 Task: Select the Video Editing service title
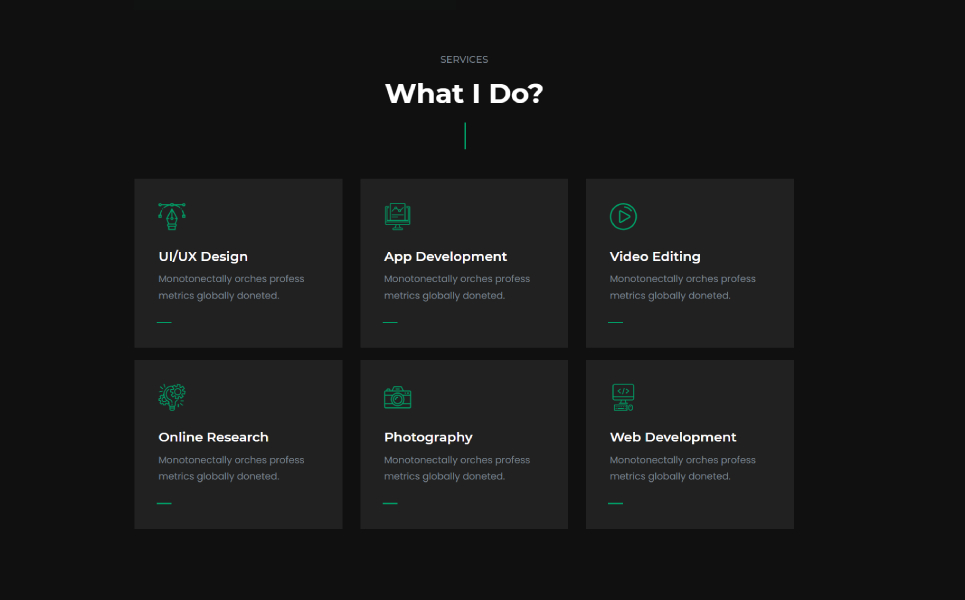pyautogui.click(x=655, y=257)
